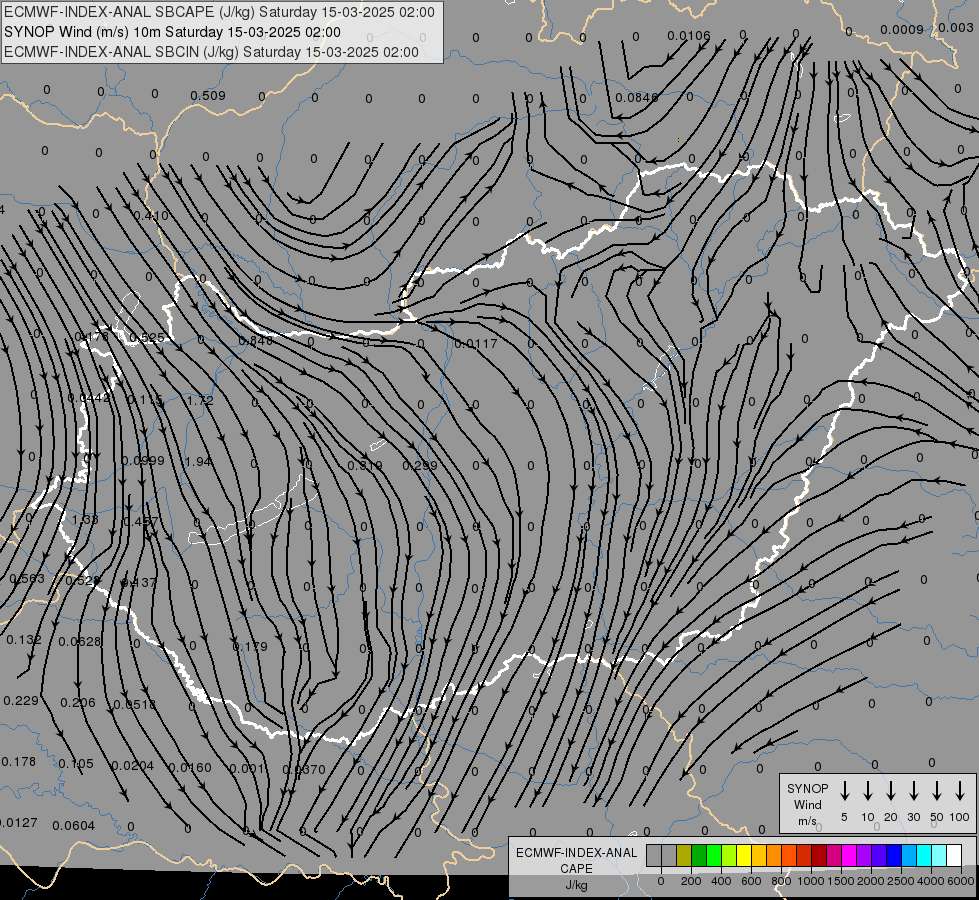Pick the pure yellow CAPE legend swatch
The image size is (979, 900).
(x=744, y=855)
